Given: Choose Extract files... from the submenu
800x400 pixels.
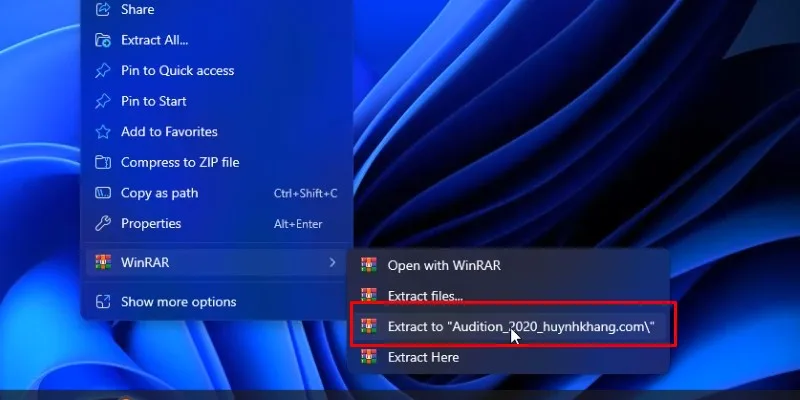Looking at the screenshot, I should 509,296.
